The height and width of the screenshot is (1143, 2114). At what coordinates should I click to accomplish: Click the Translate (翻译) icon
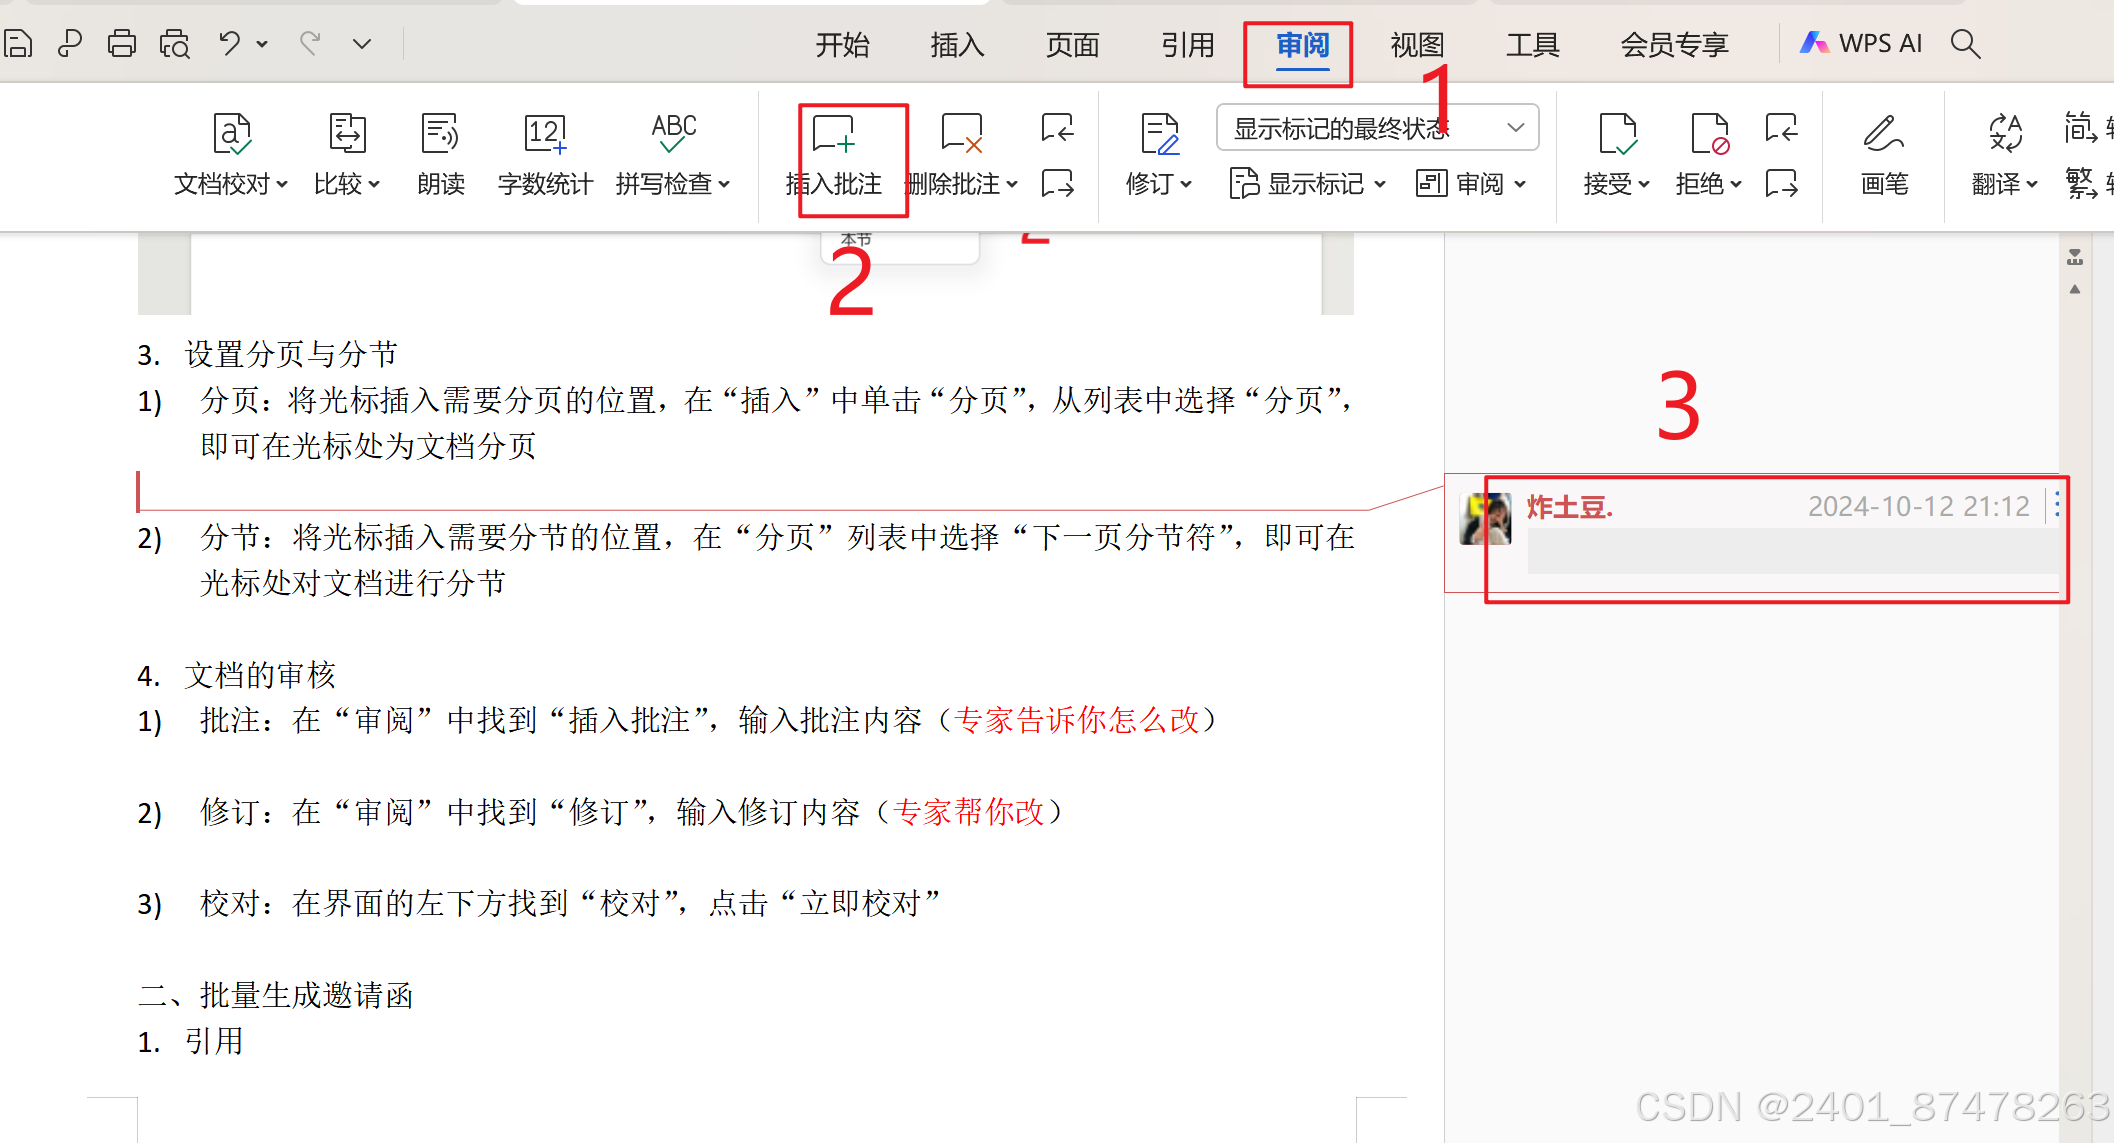pyautogui.click(x=2005, y=135)
